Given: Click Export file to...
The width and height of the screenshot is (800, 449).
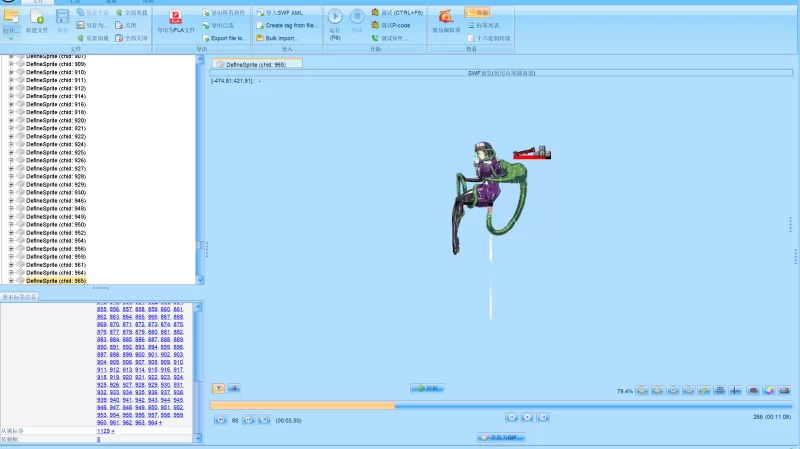Looking at the screenshot, I should click(225, 38).
